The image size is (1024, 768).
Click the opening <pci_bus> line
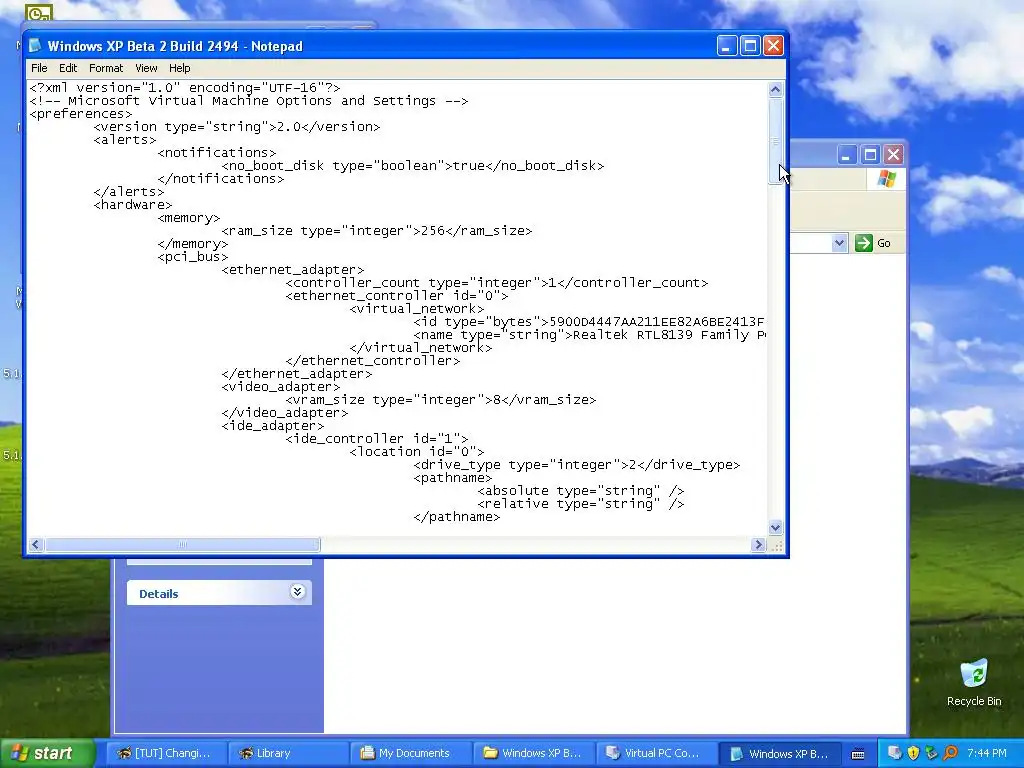[x=193, y=257]
